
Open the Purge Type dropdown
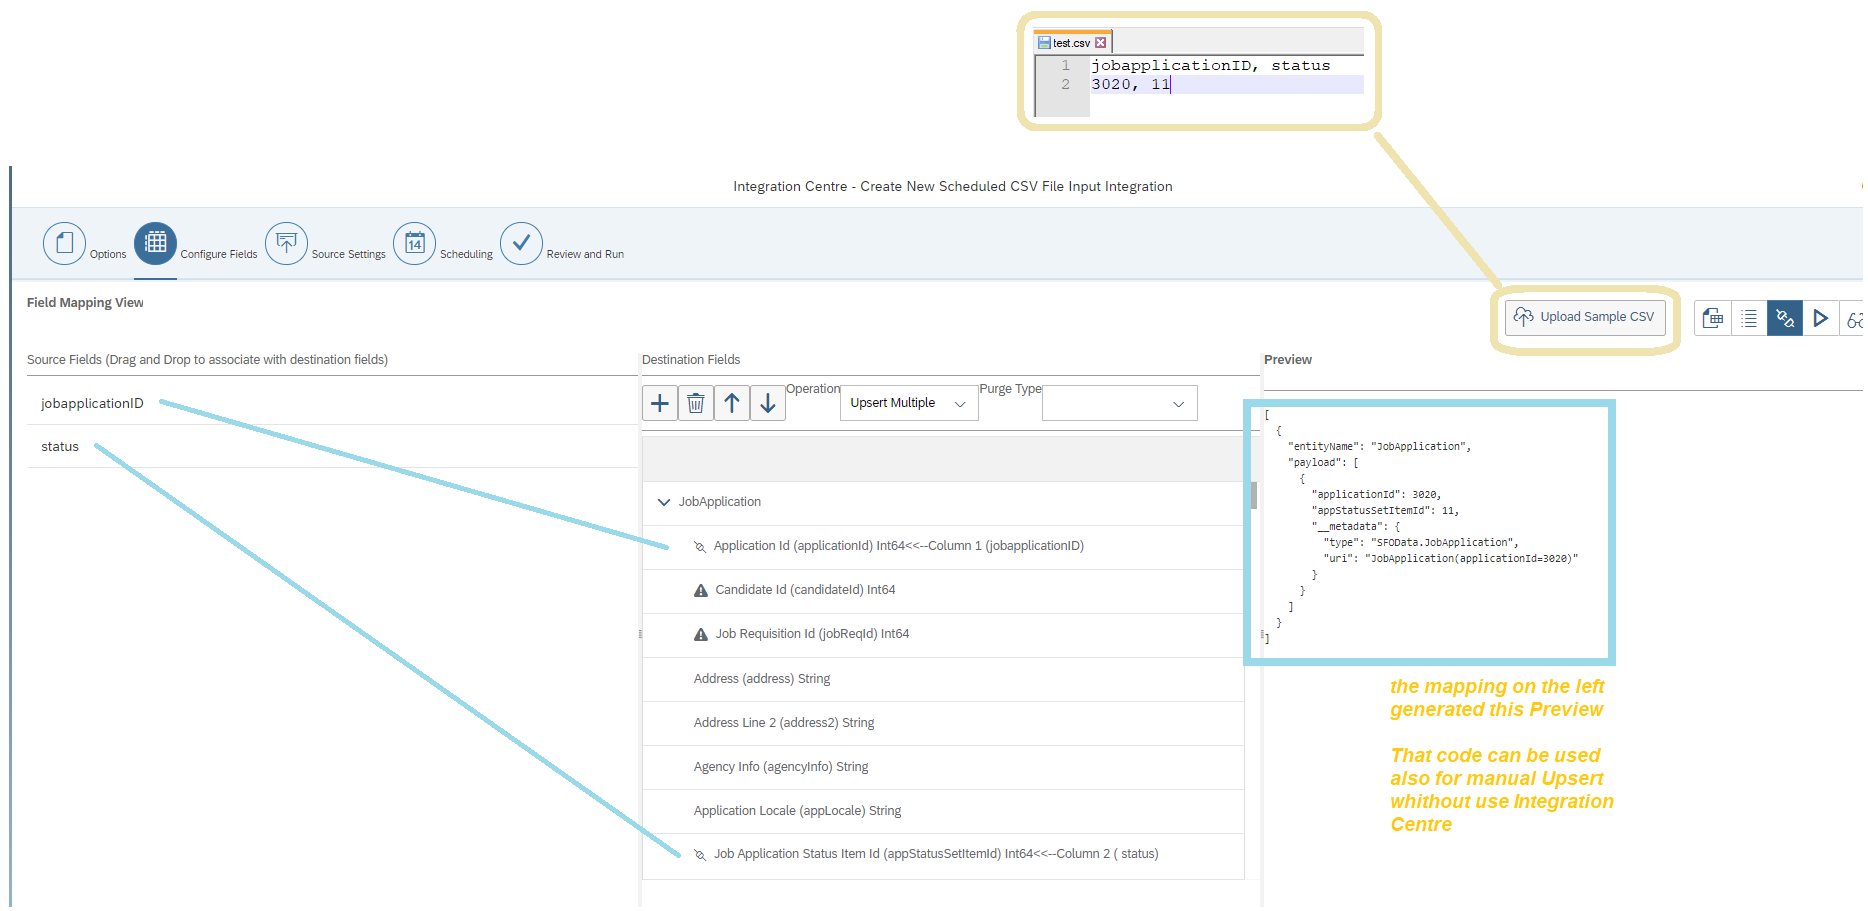click(x=1120, y=403)
